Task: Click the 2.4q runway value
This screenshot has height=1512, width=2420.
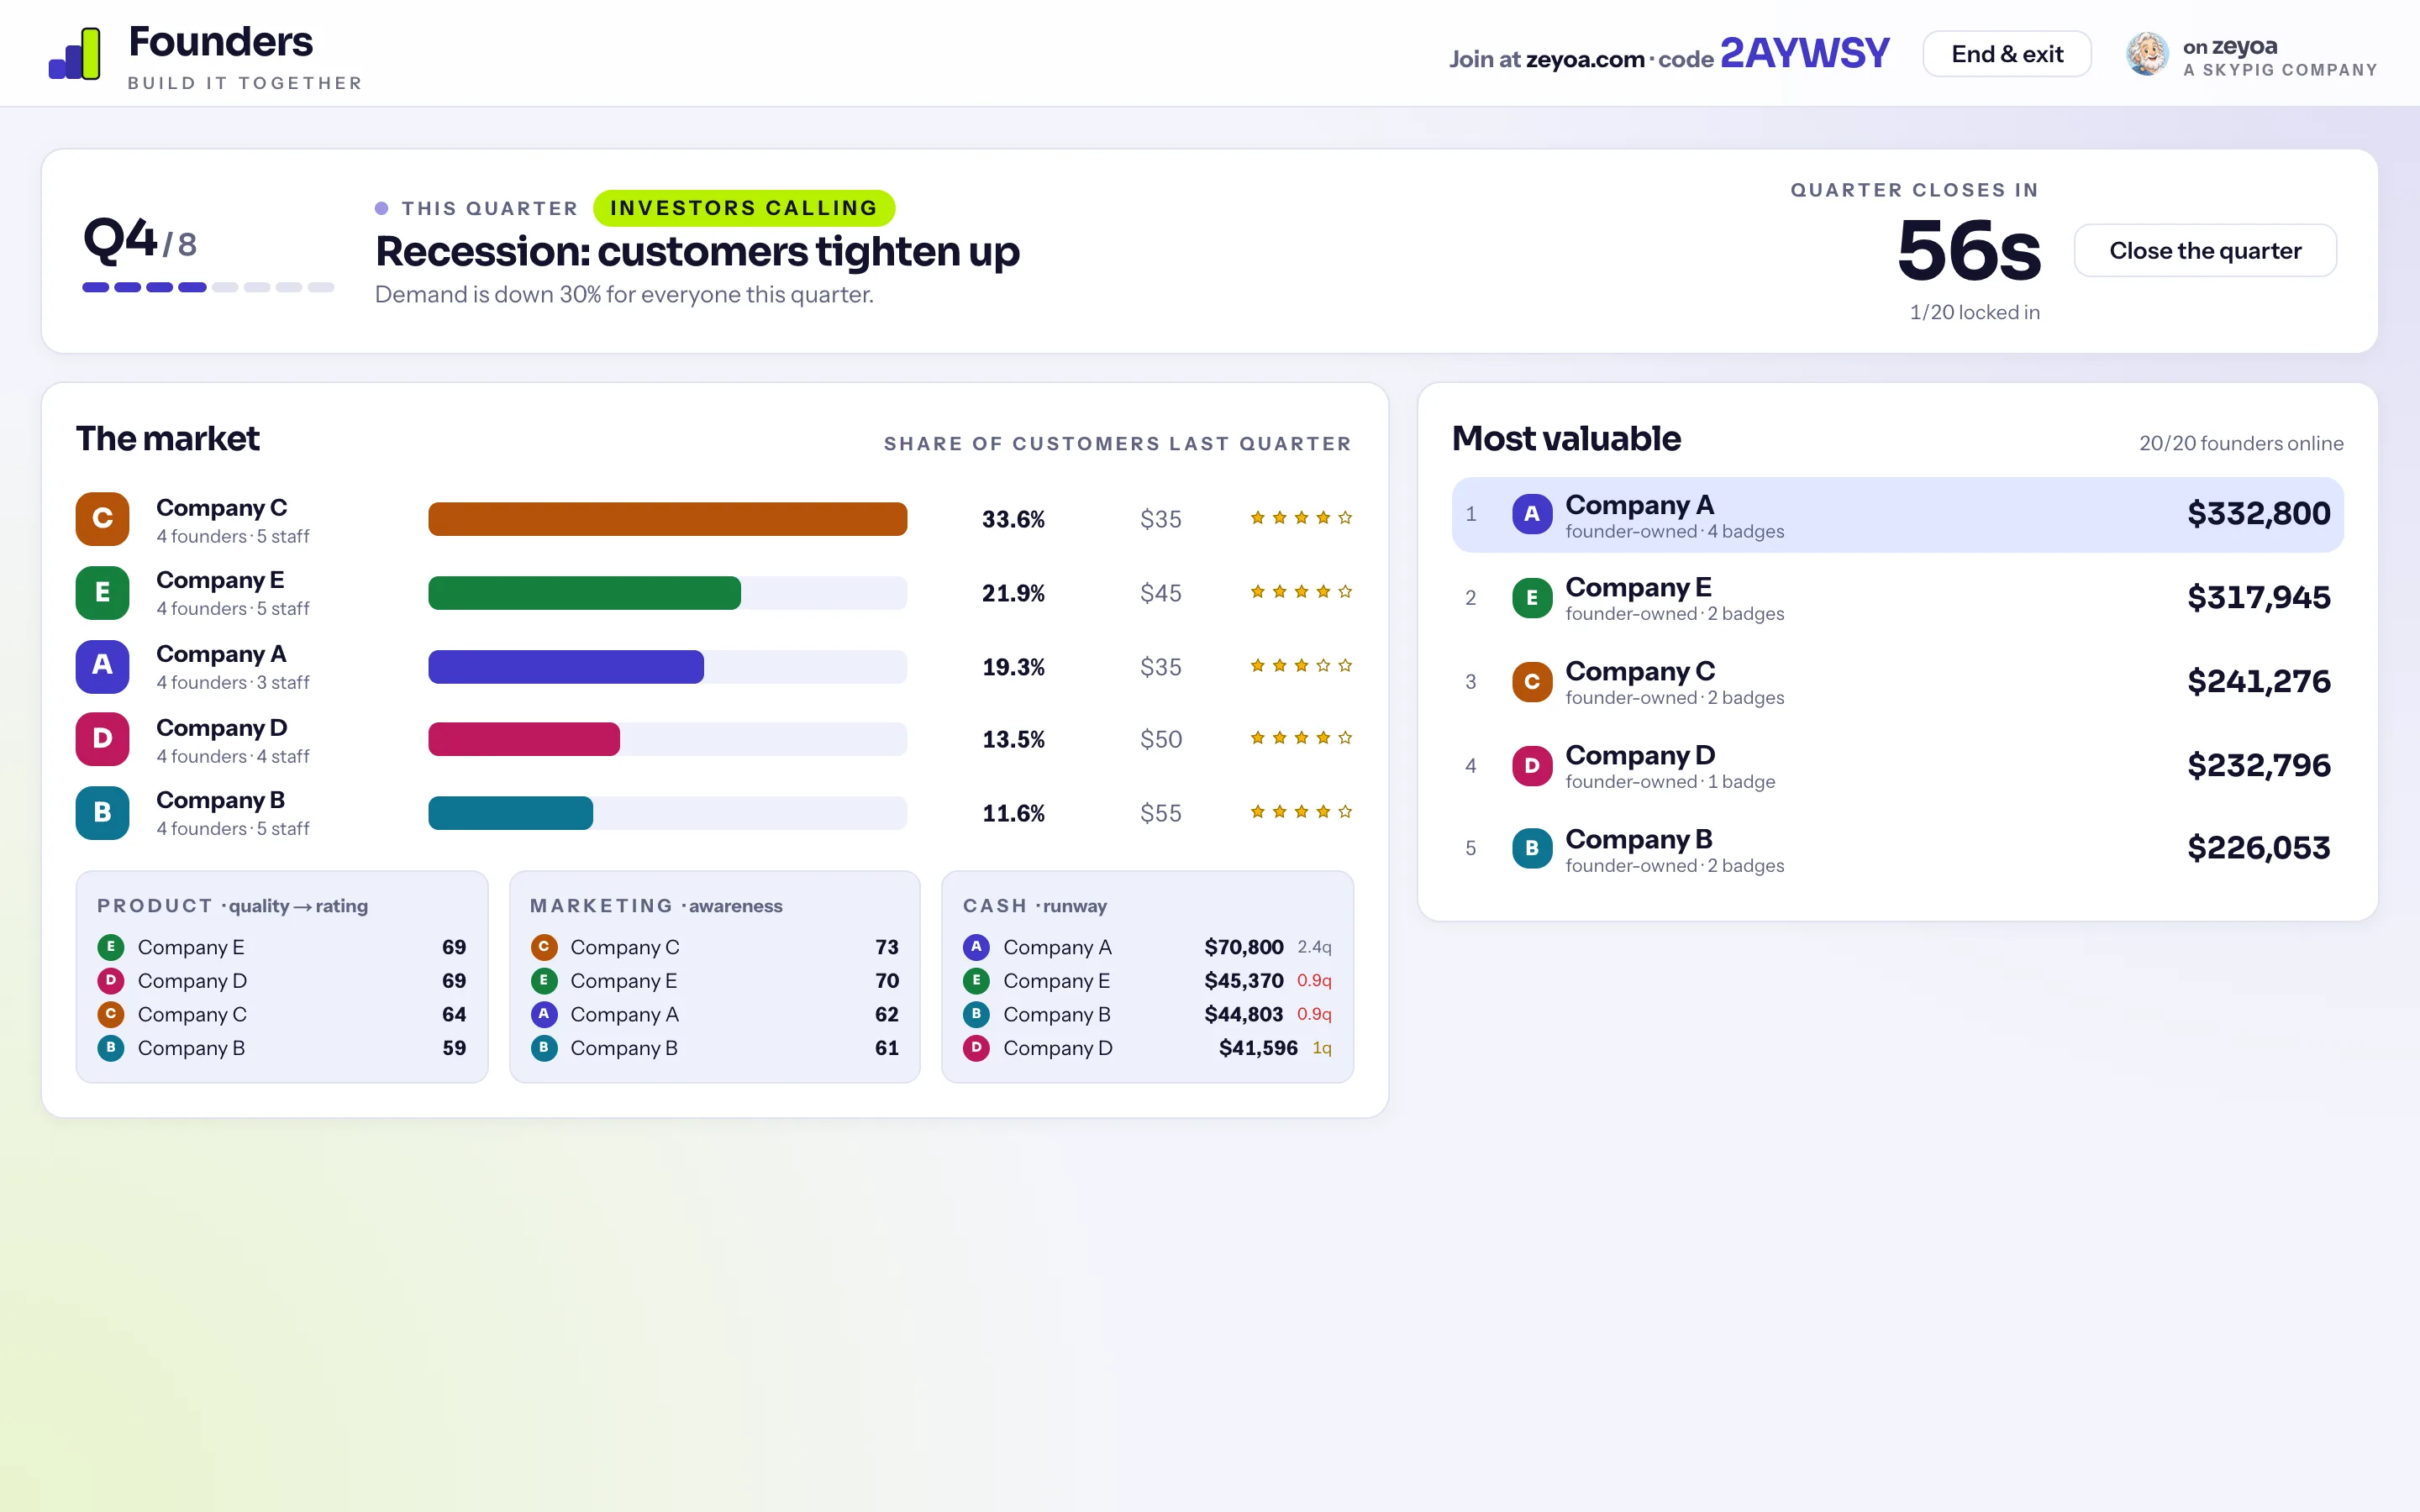Action: coord(1314,947)
